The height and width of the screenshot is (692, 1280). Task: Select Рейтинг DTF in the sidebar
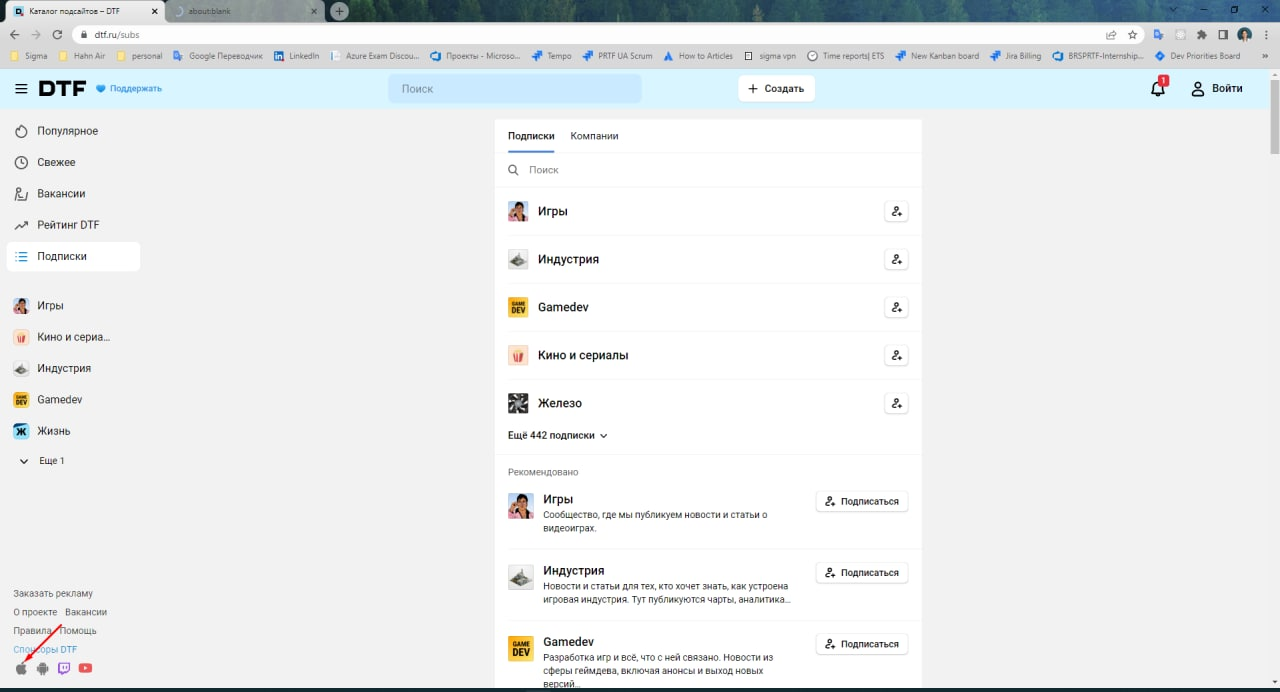(x=68, y=225)
